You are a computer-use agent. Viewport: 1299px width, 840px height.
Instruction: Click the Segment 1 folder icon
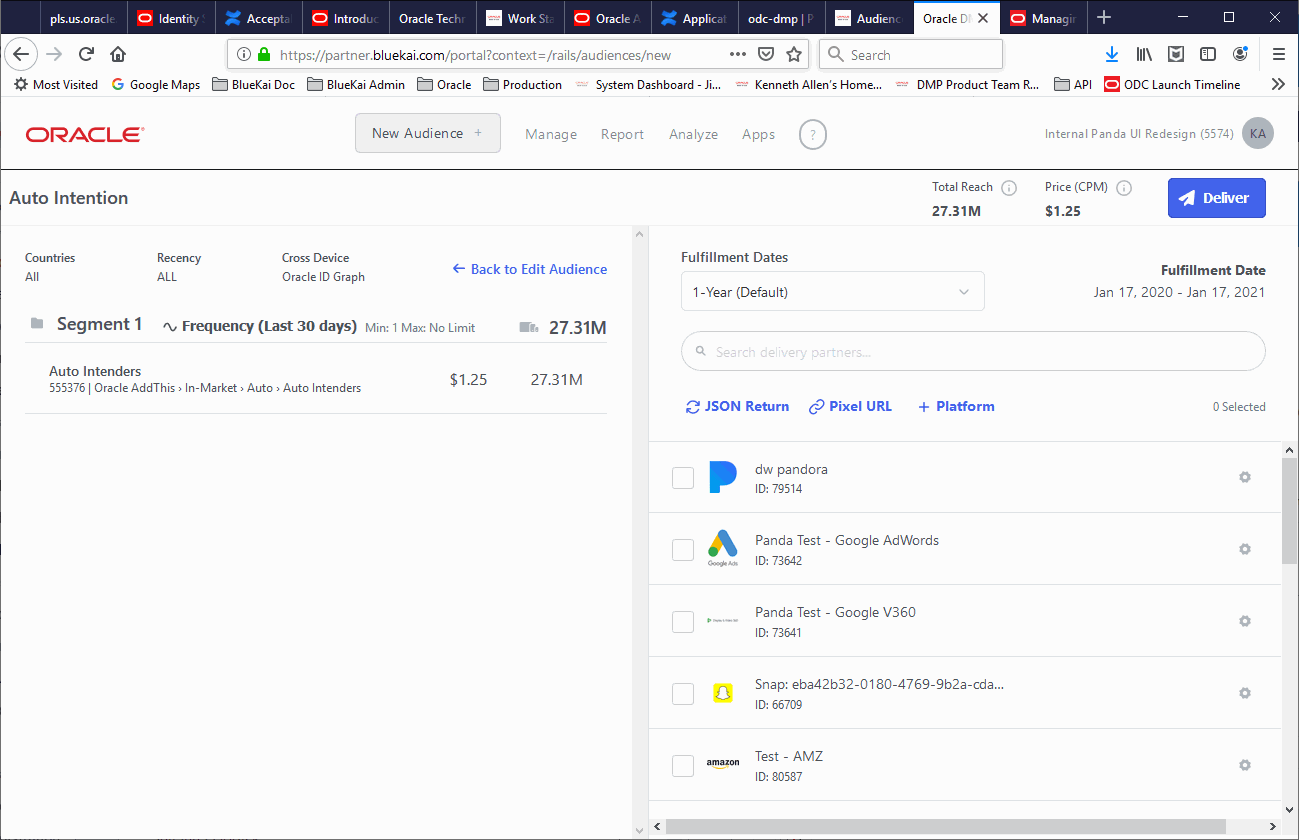click(37, 324)
